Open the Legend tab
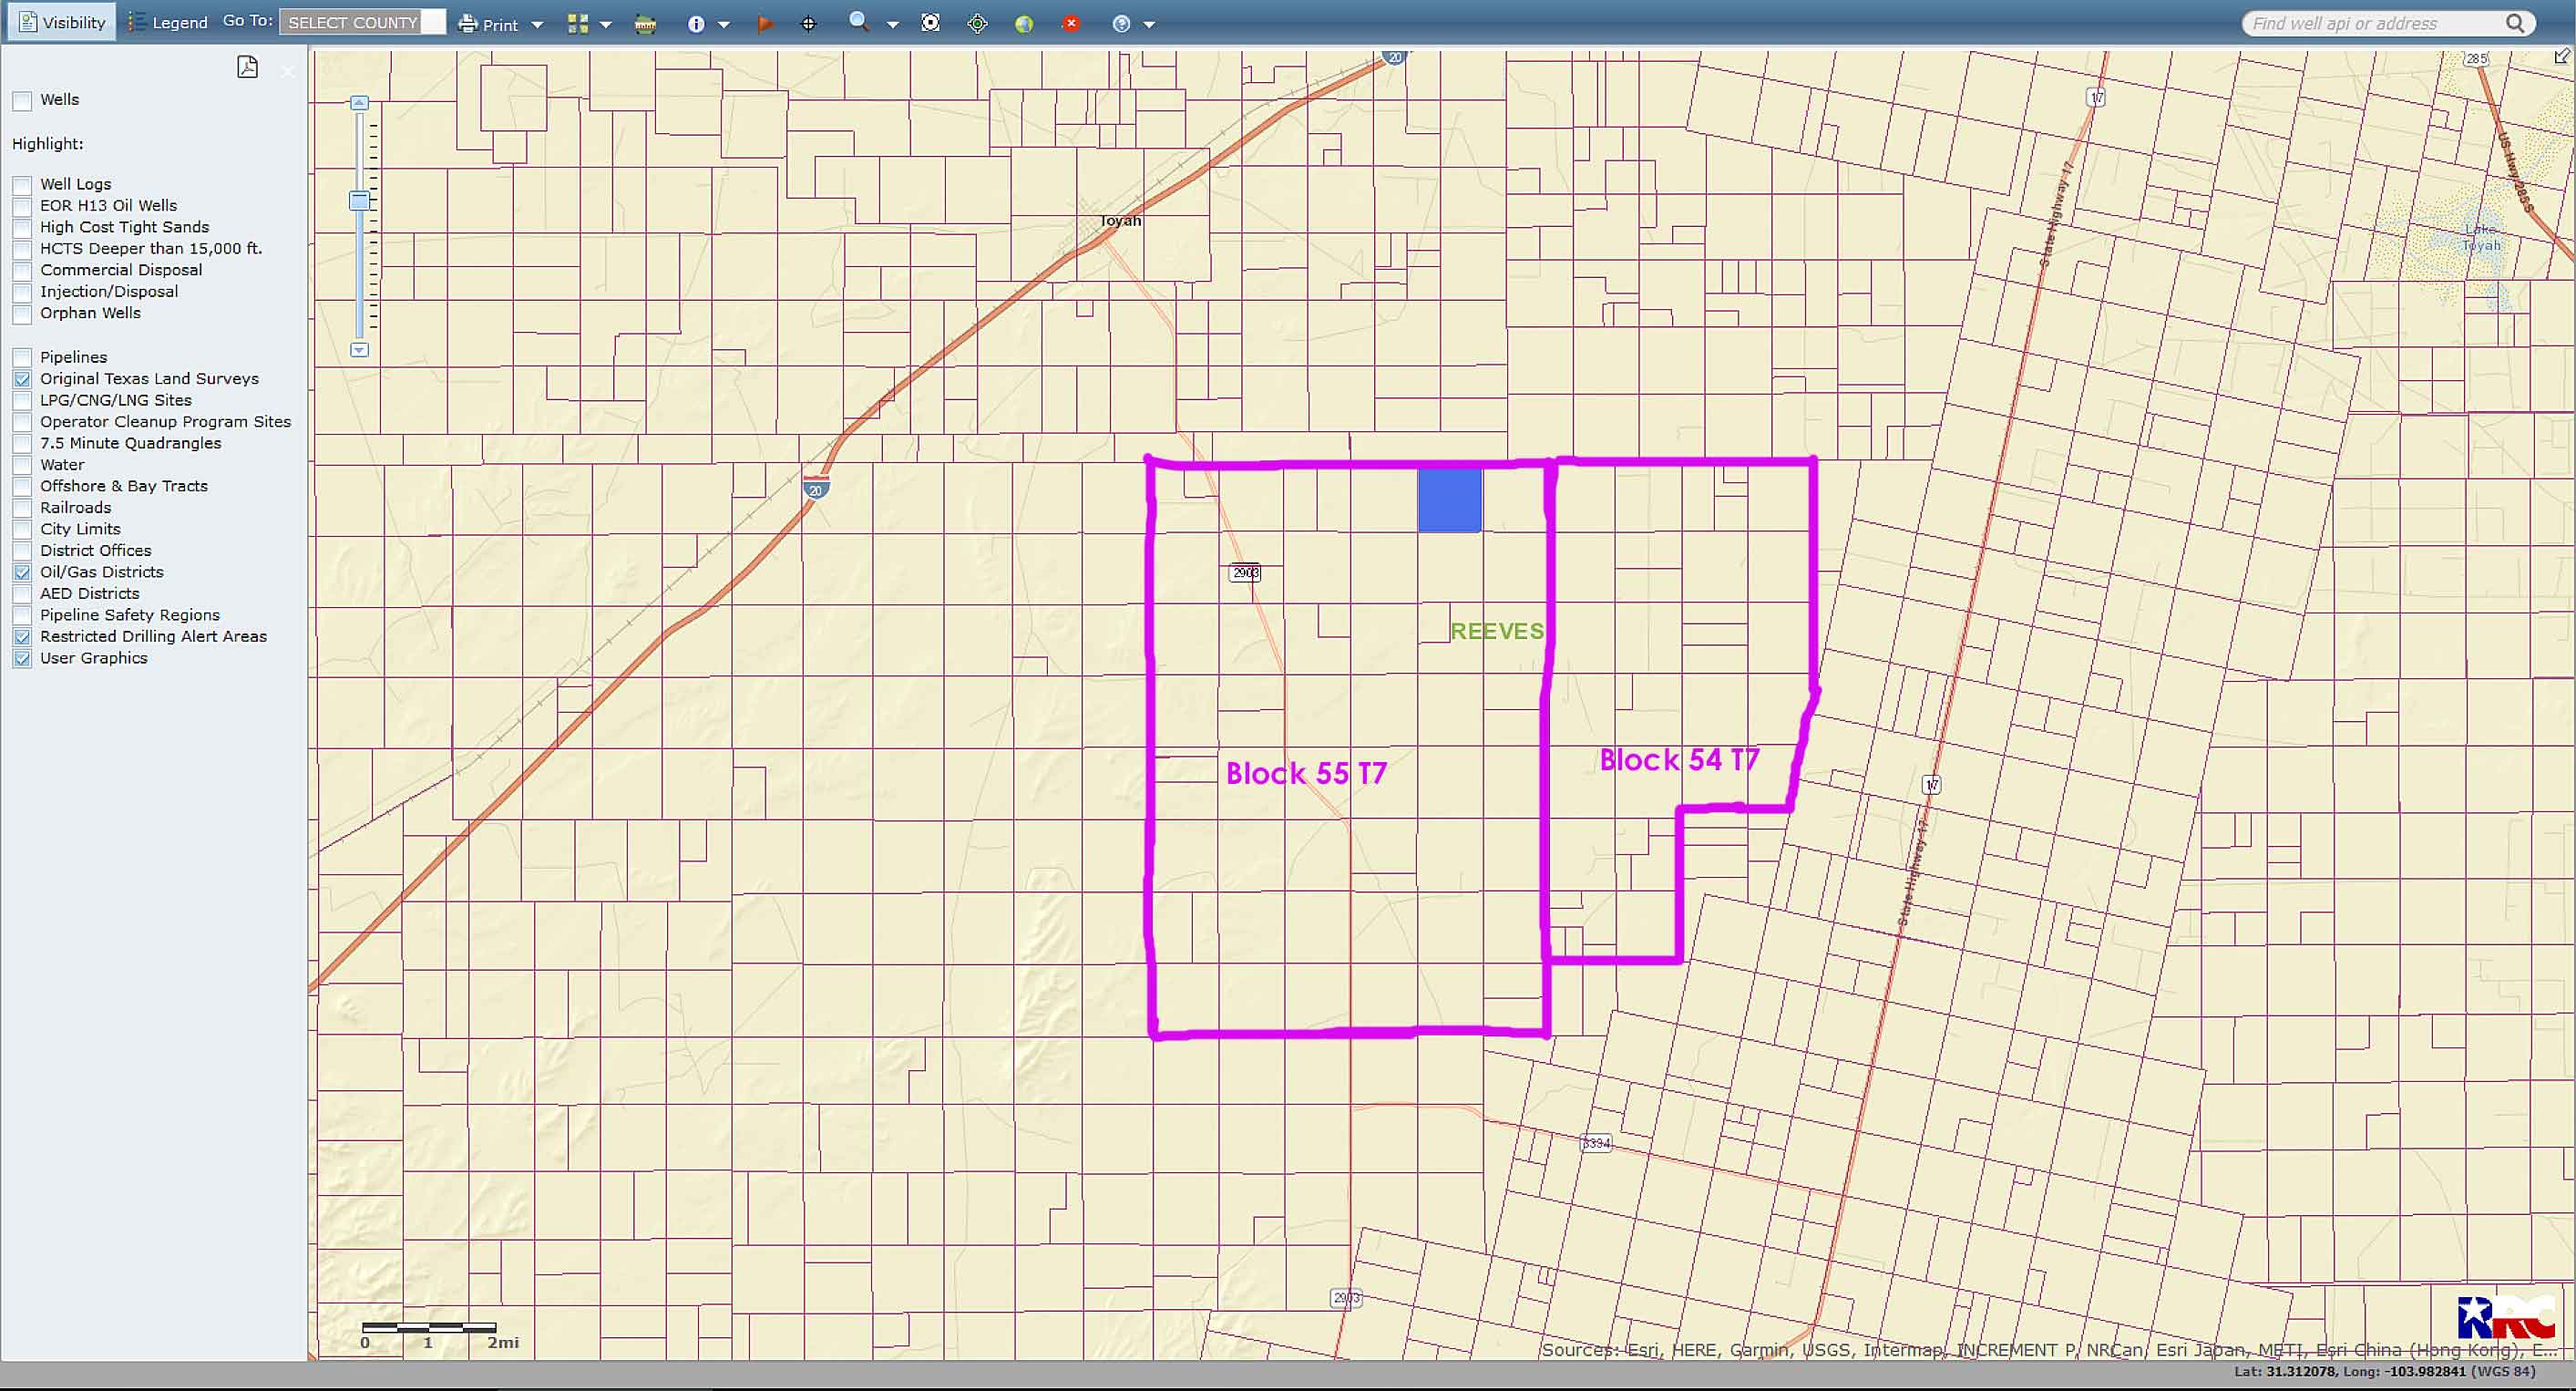Screen dimensions: 2576x1391 [x=167, y=22]
